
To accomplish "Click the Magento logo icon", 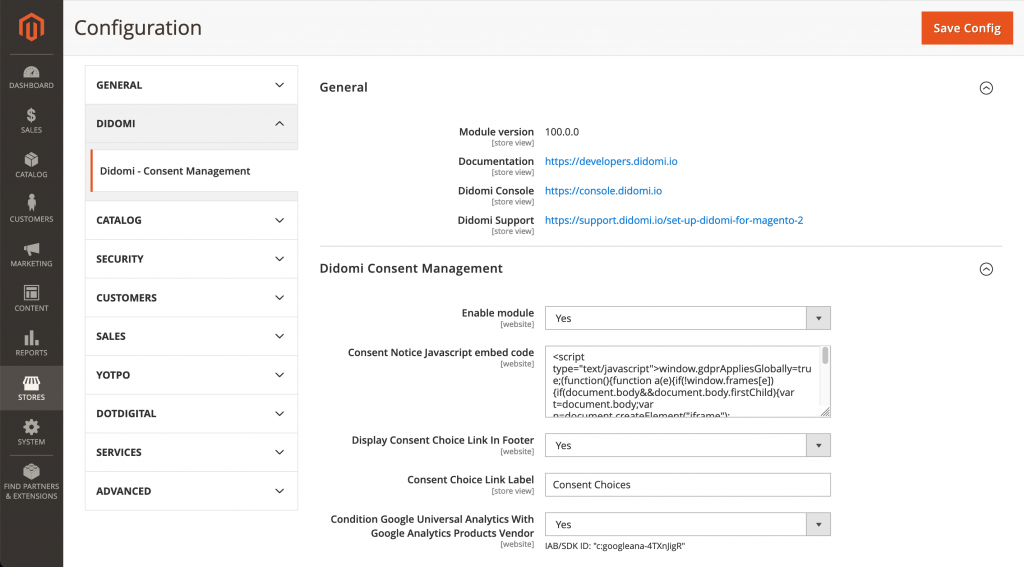I will [31, 27].
